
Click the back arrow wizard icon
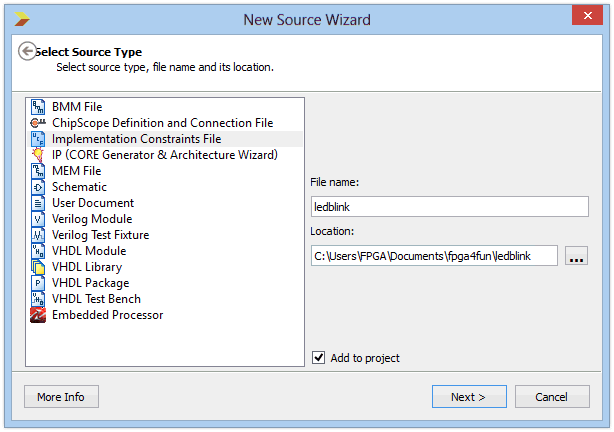tap(28, 52)
